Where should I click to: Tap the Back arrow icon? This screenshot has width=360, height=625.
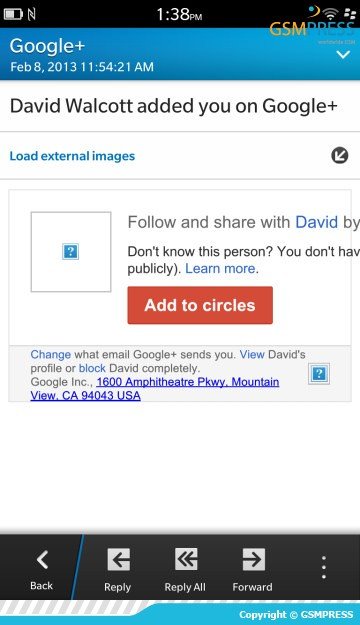pos(42,559)
